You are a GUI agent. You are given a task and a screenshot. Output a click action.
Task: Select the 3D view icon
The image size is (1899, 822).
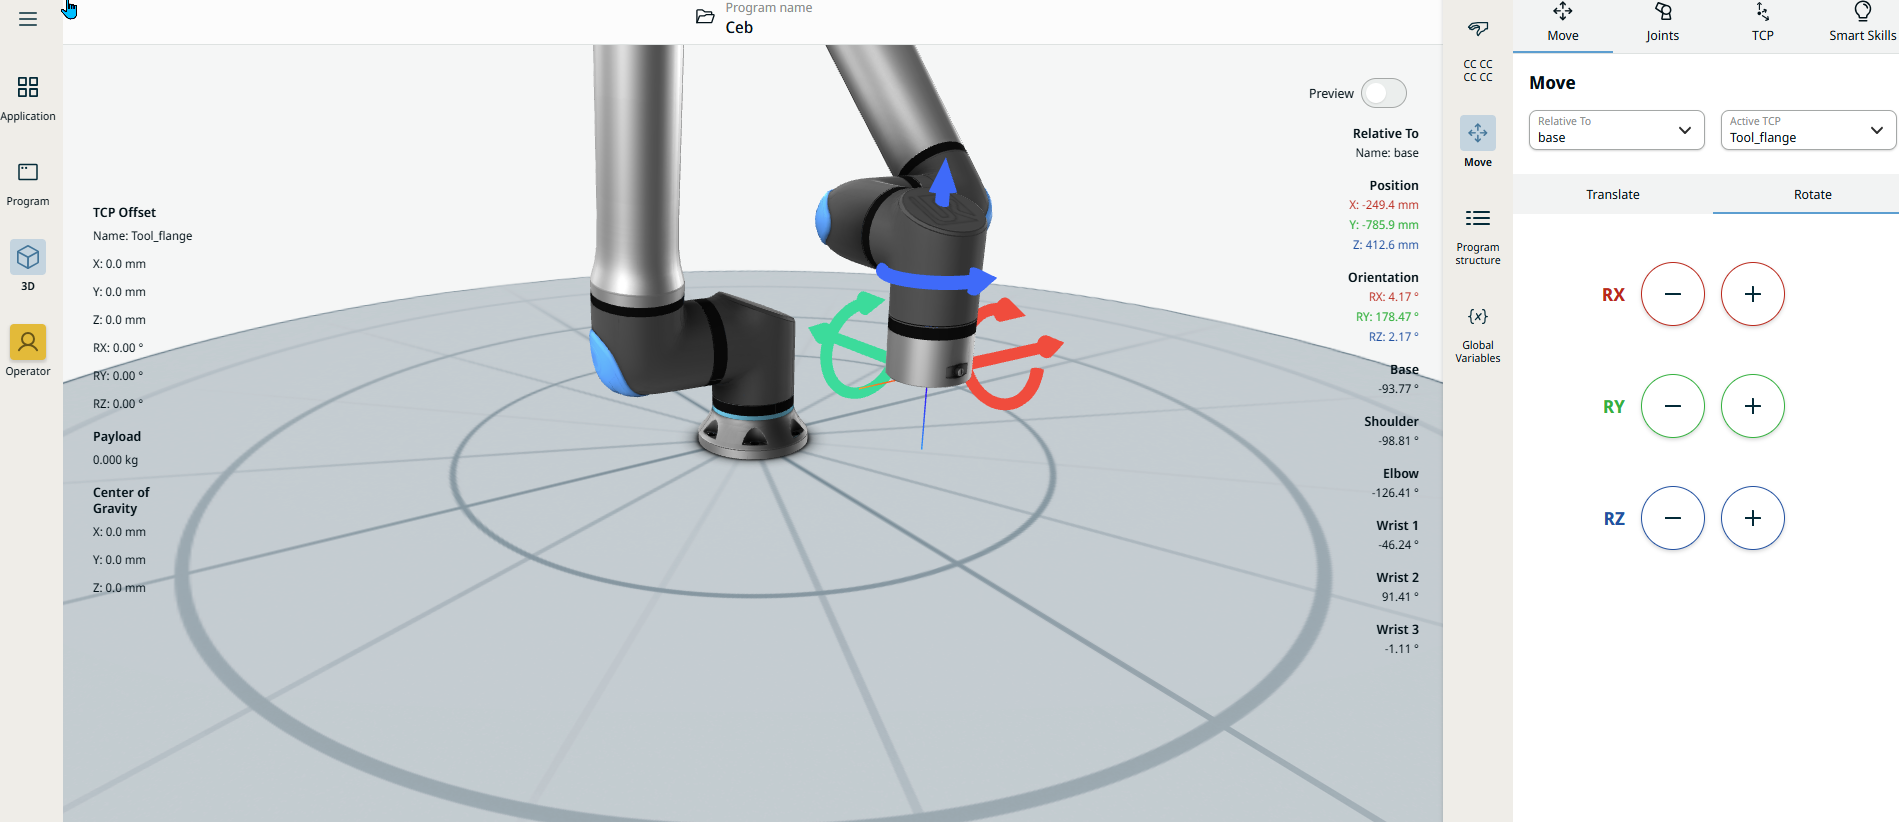[x=28, y=258]
